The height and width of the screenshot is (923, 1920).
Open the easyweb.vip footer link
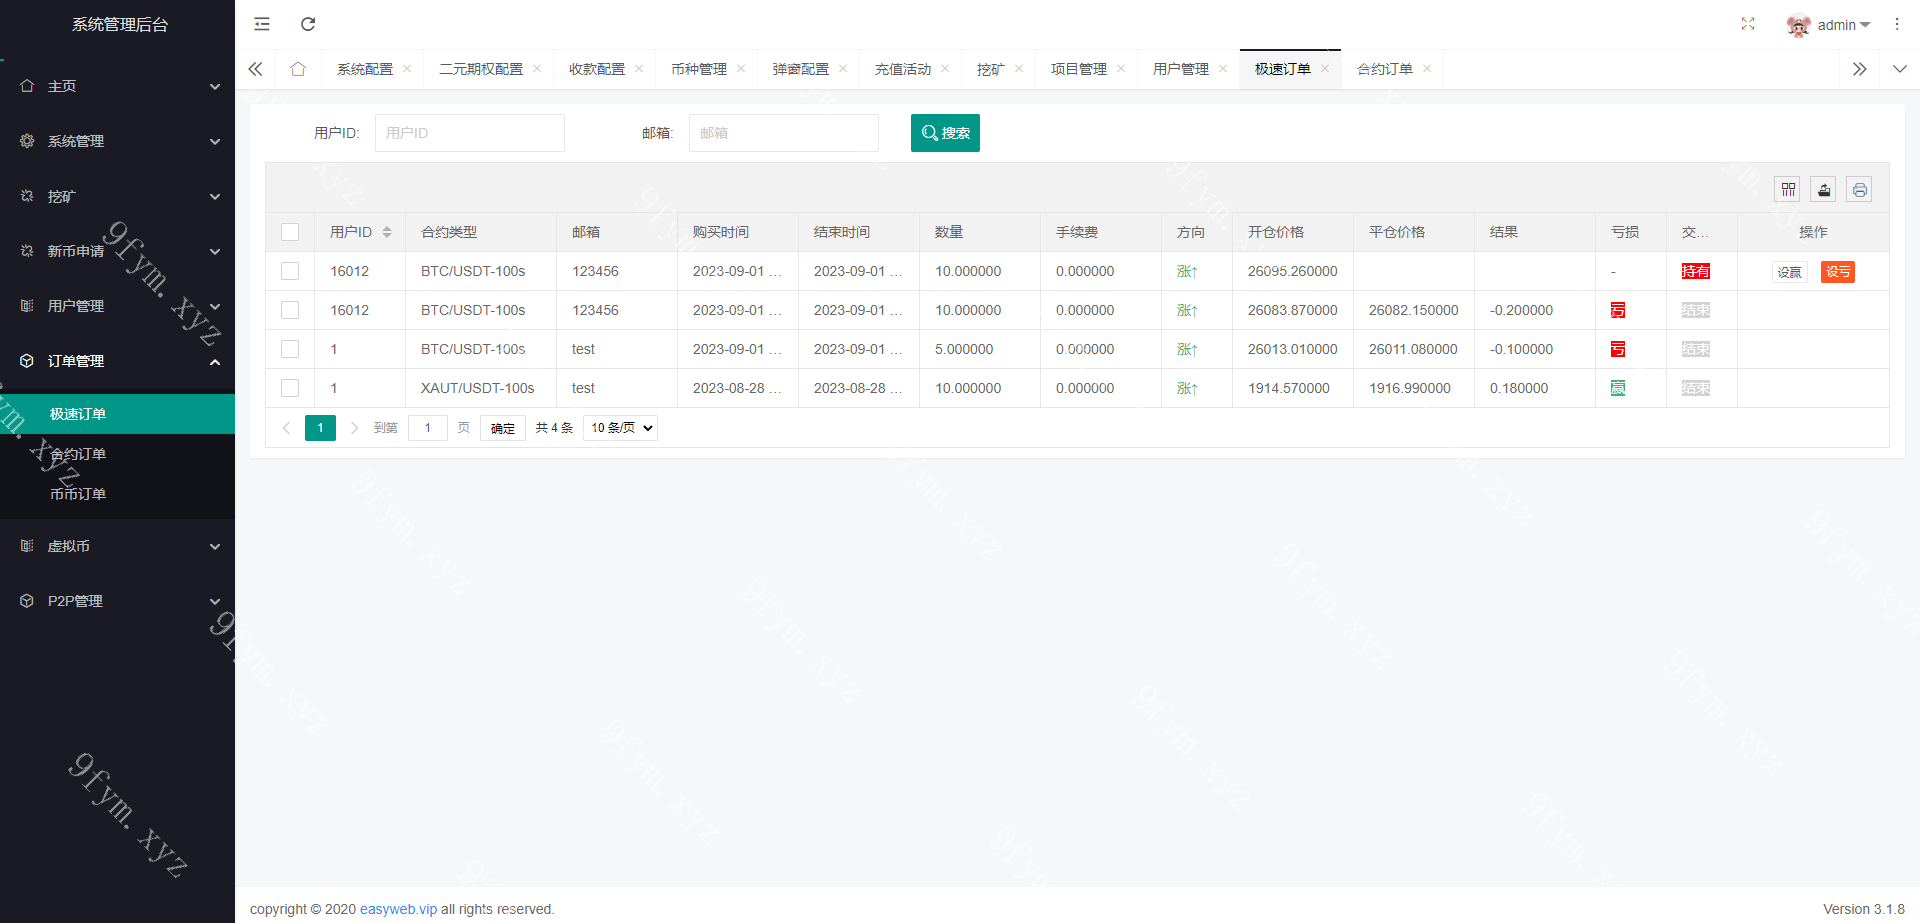point(398,909)
